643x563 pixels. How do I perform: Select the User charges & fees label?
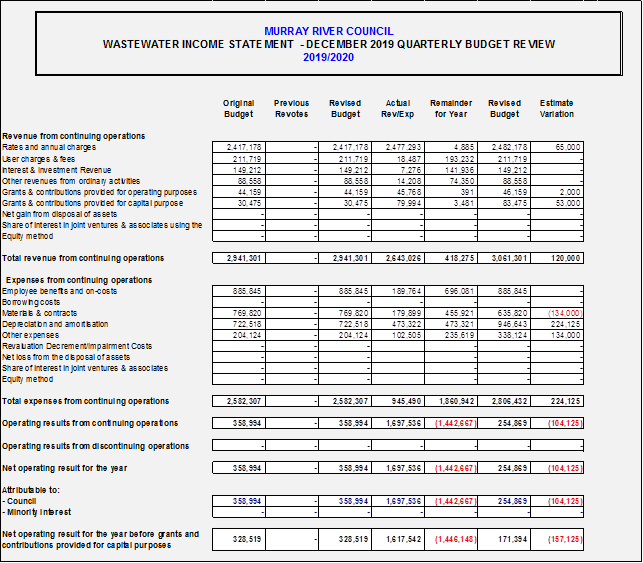(x=39, y=159)
